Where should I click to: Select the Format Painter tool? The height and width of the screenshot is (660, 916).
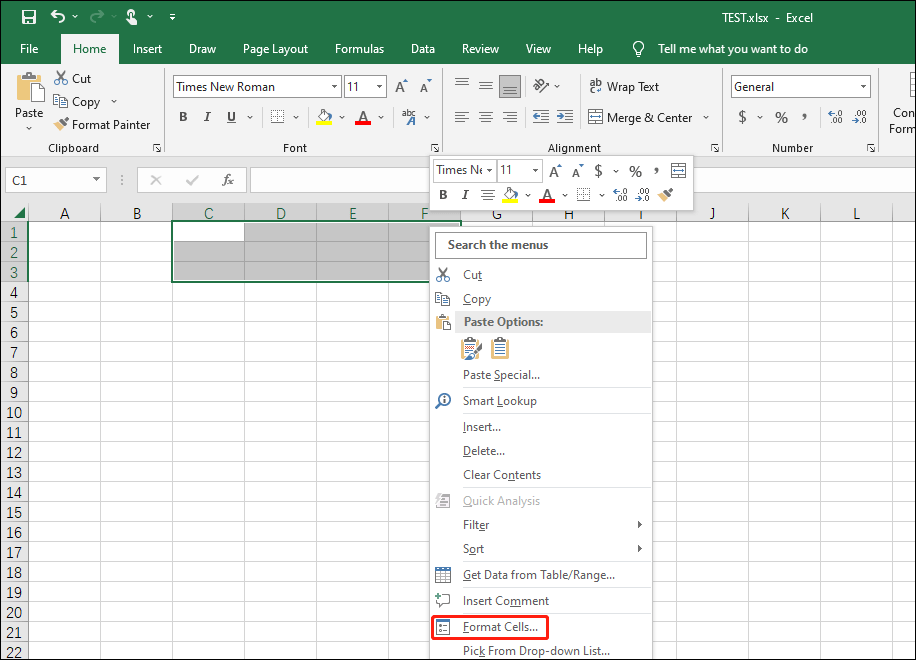point(103,124)
